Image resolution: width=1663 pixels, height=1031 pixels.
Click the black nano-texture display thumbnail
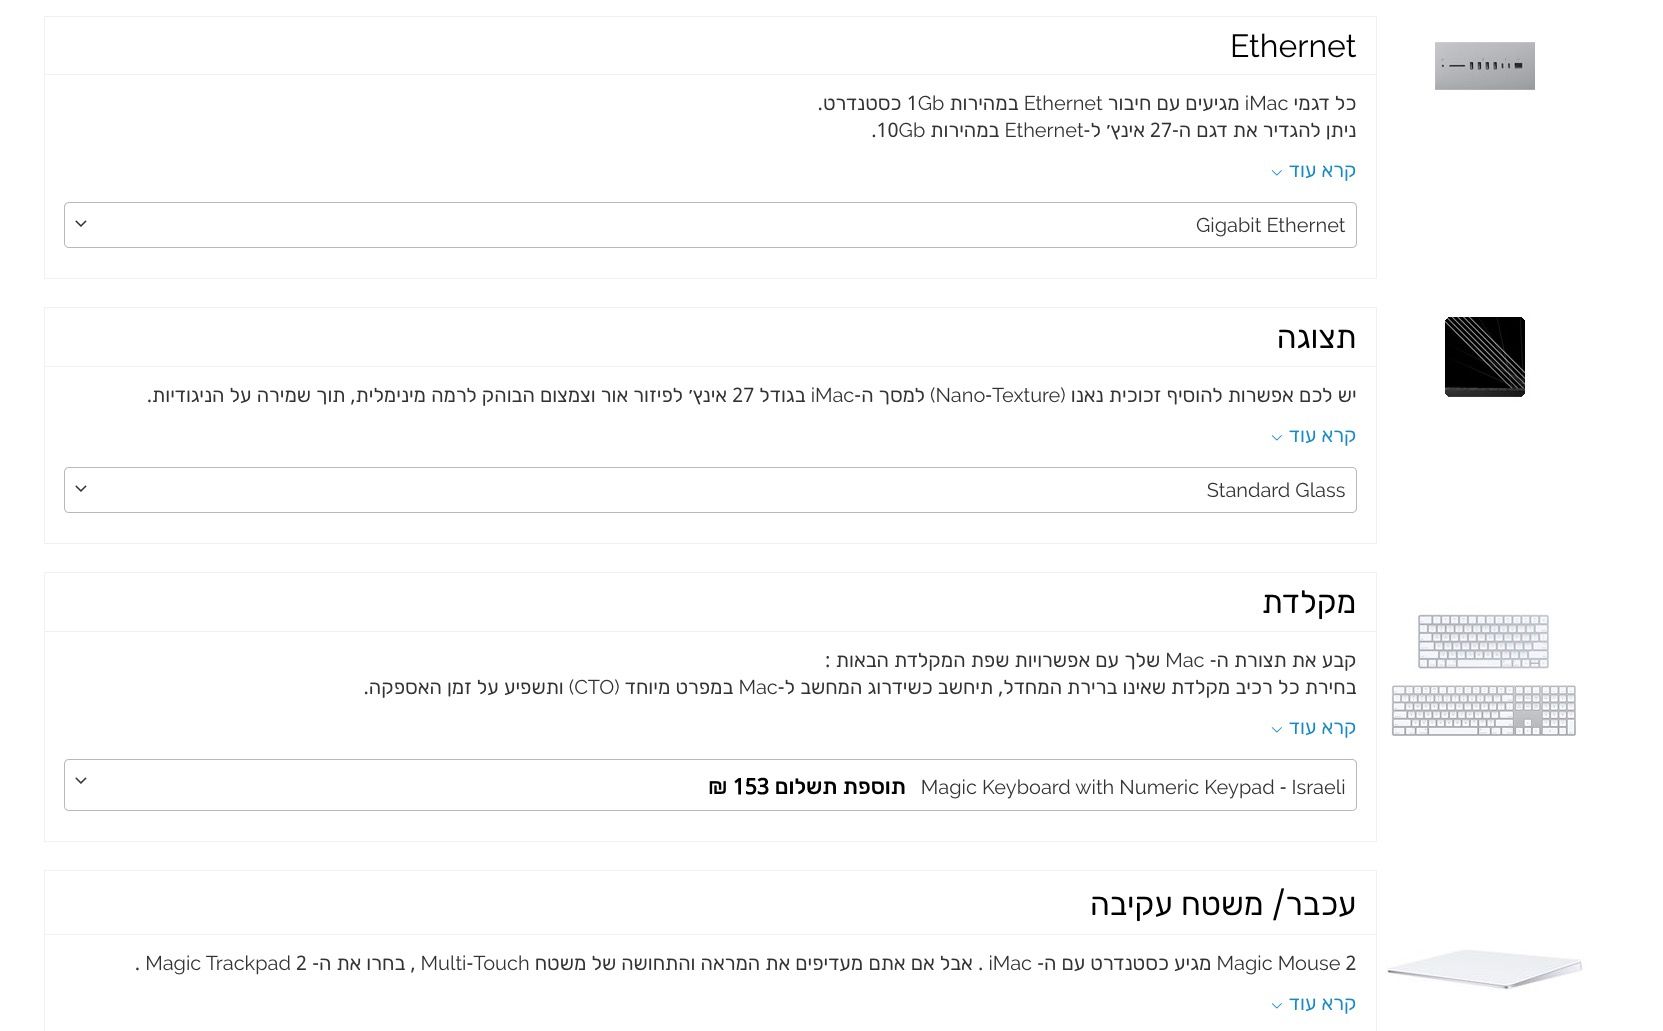pyautogui.click(x=1484, y=357)
